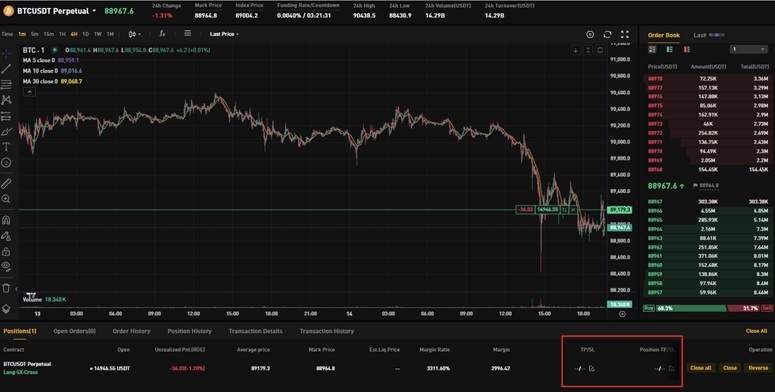The image size is (775, 392).
Task: Select the text annotation tool
Action: [6, 147]
